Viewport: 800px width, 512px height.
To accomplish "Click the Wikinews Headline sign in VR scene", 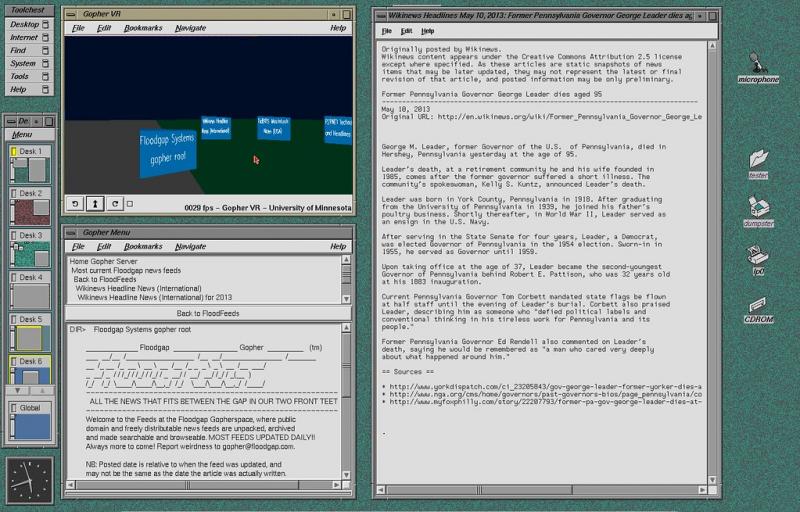I will (x=216, y=126).
